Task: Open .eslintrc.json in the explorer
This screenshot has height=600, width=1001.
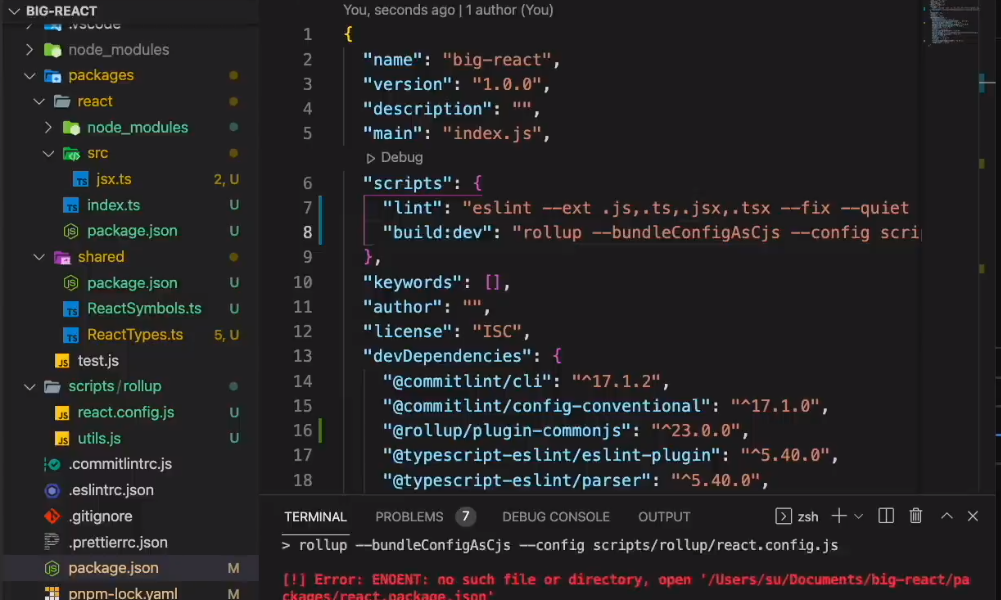Action: pos(111,490)
